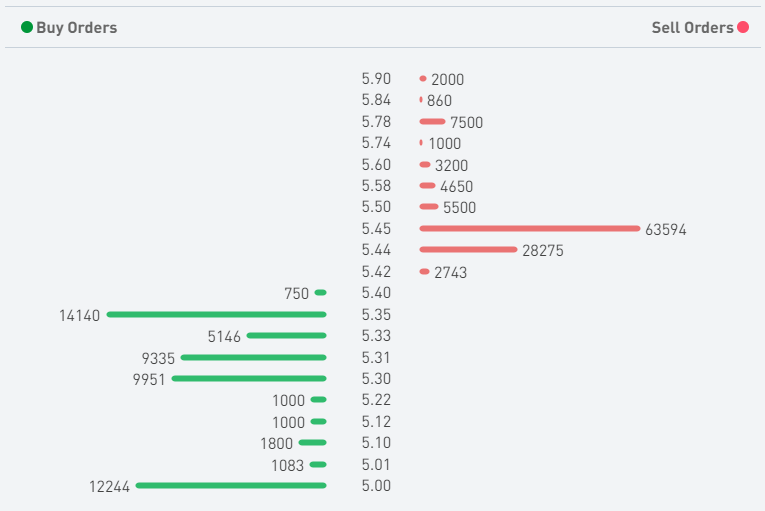Click the 9951 buy bar at 5.30
Image resolution: width=765 pixels, height=511 pixels.
(250, 379)
